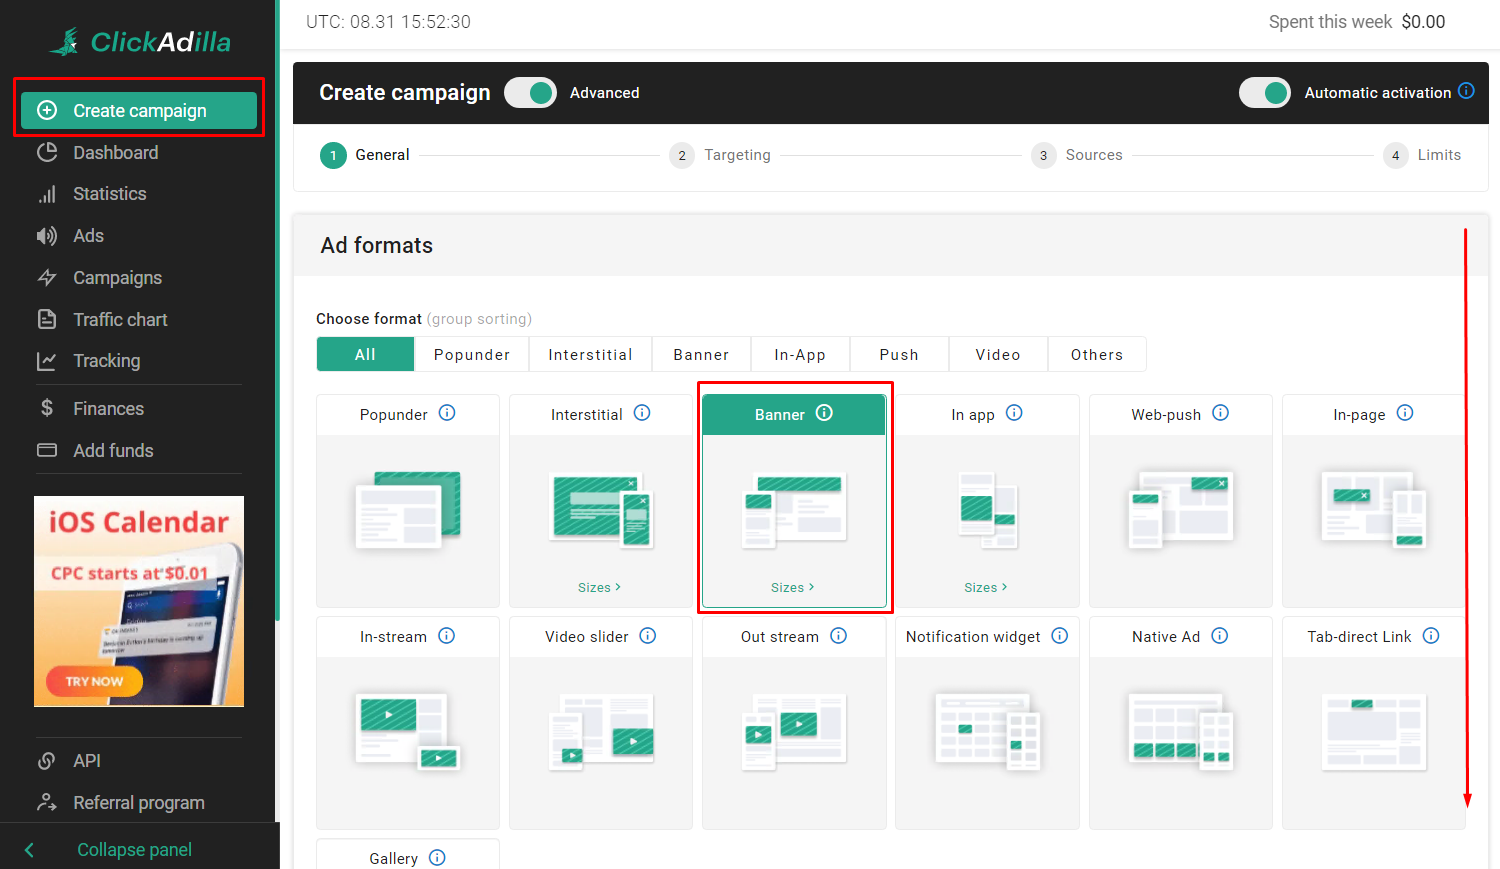Expand Sizes under the In app format
Image resolution: width=1500 pixels, height=869 pixels.
[x=986, y=588]
